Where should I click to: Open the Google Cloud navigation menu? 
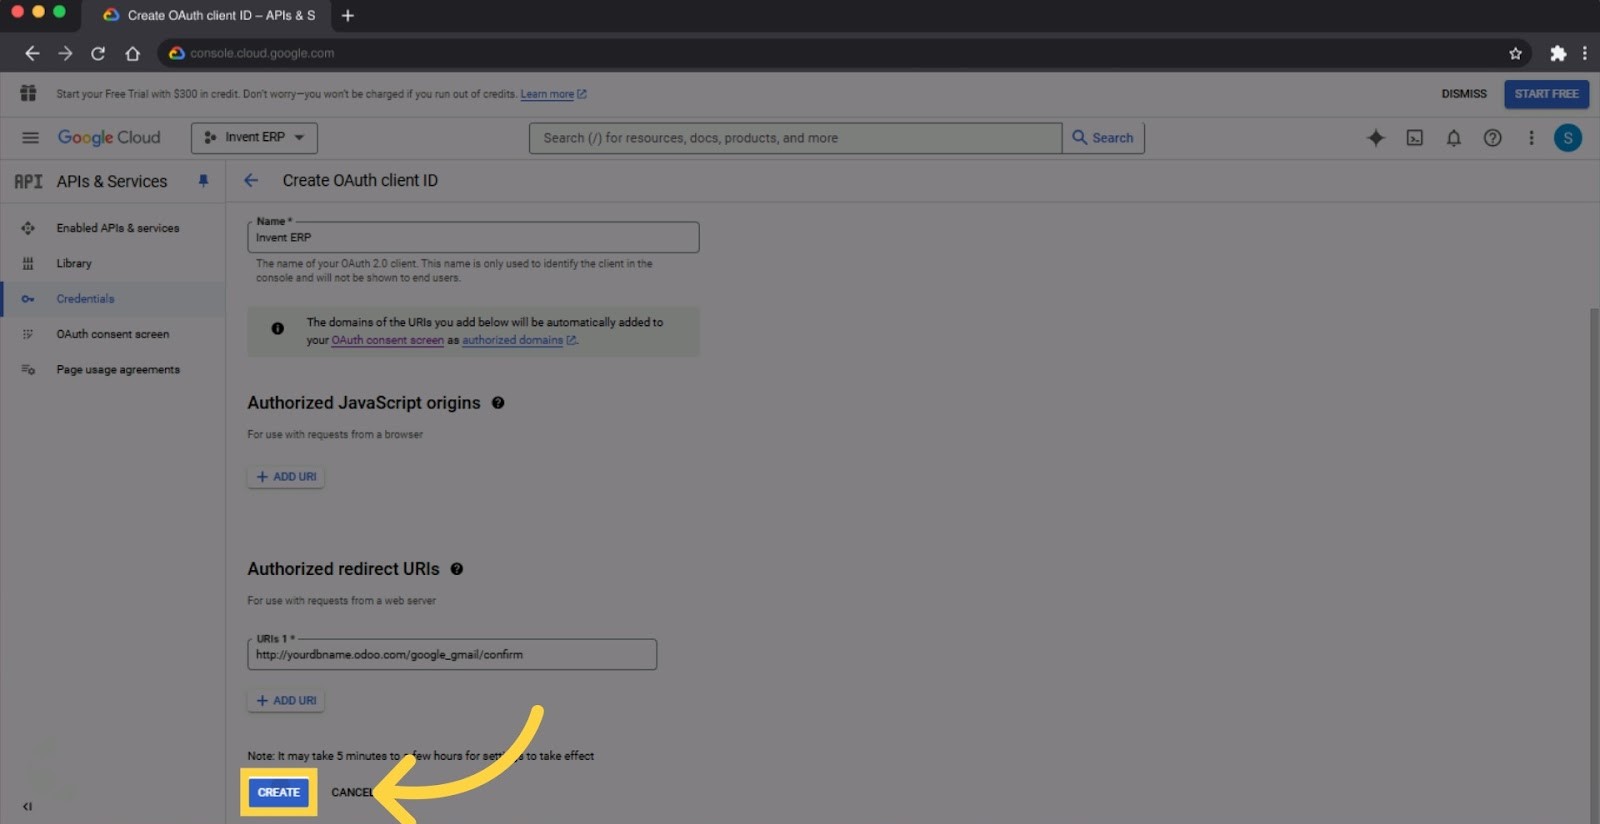point(30,138)
